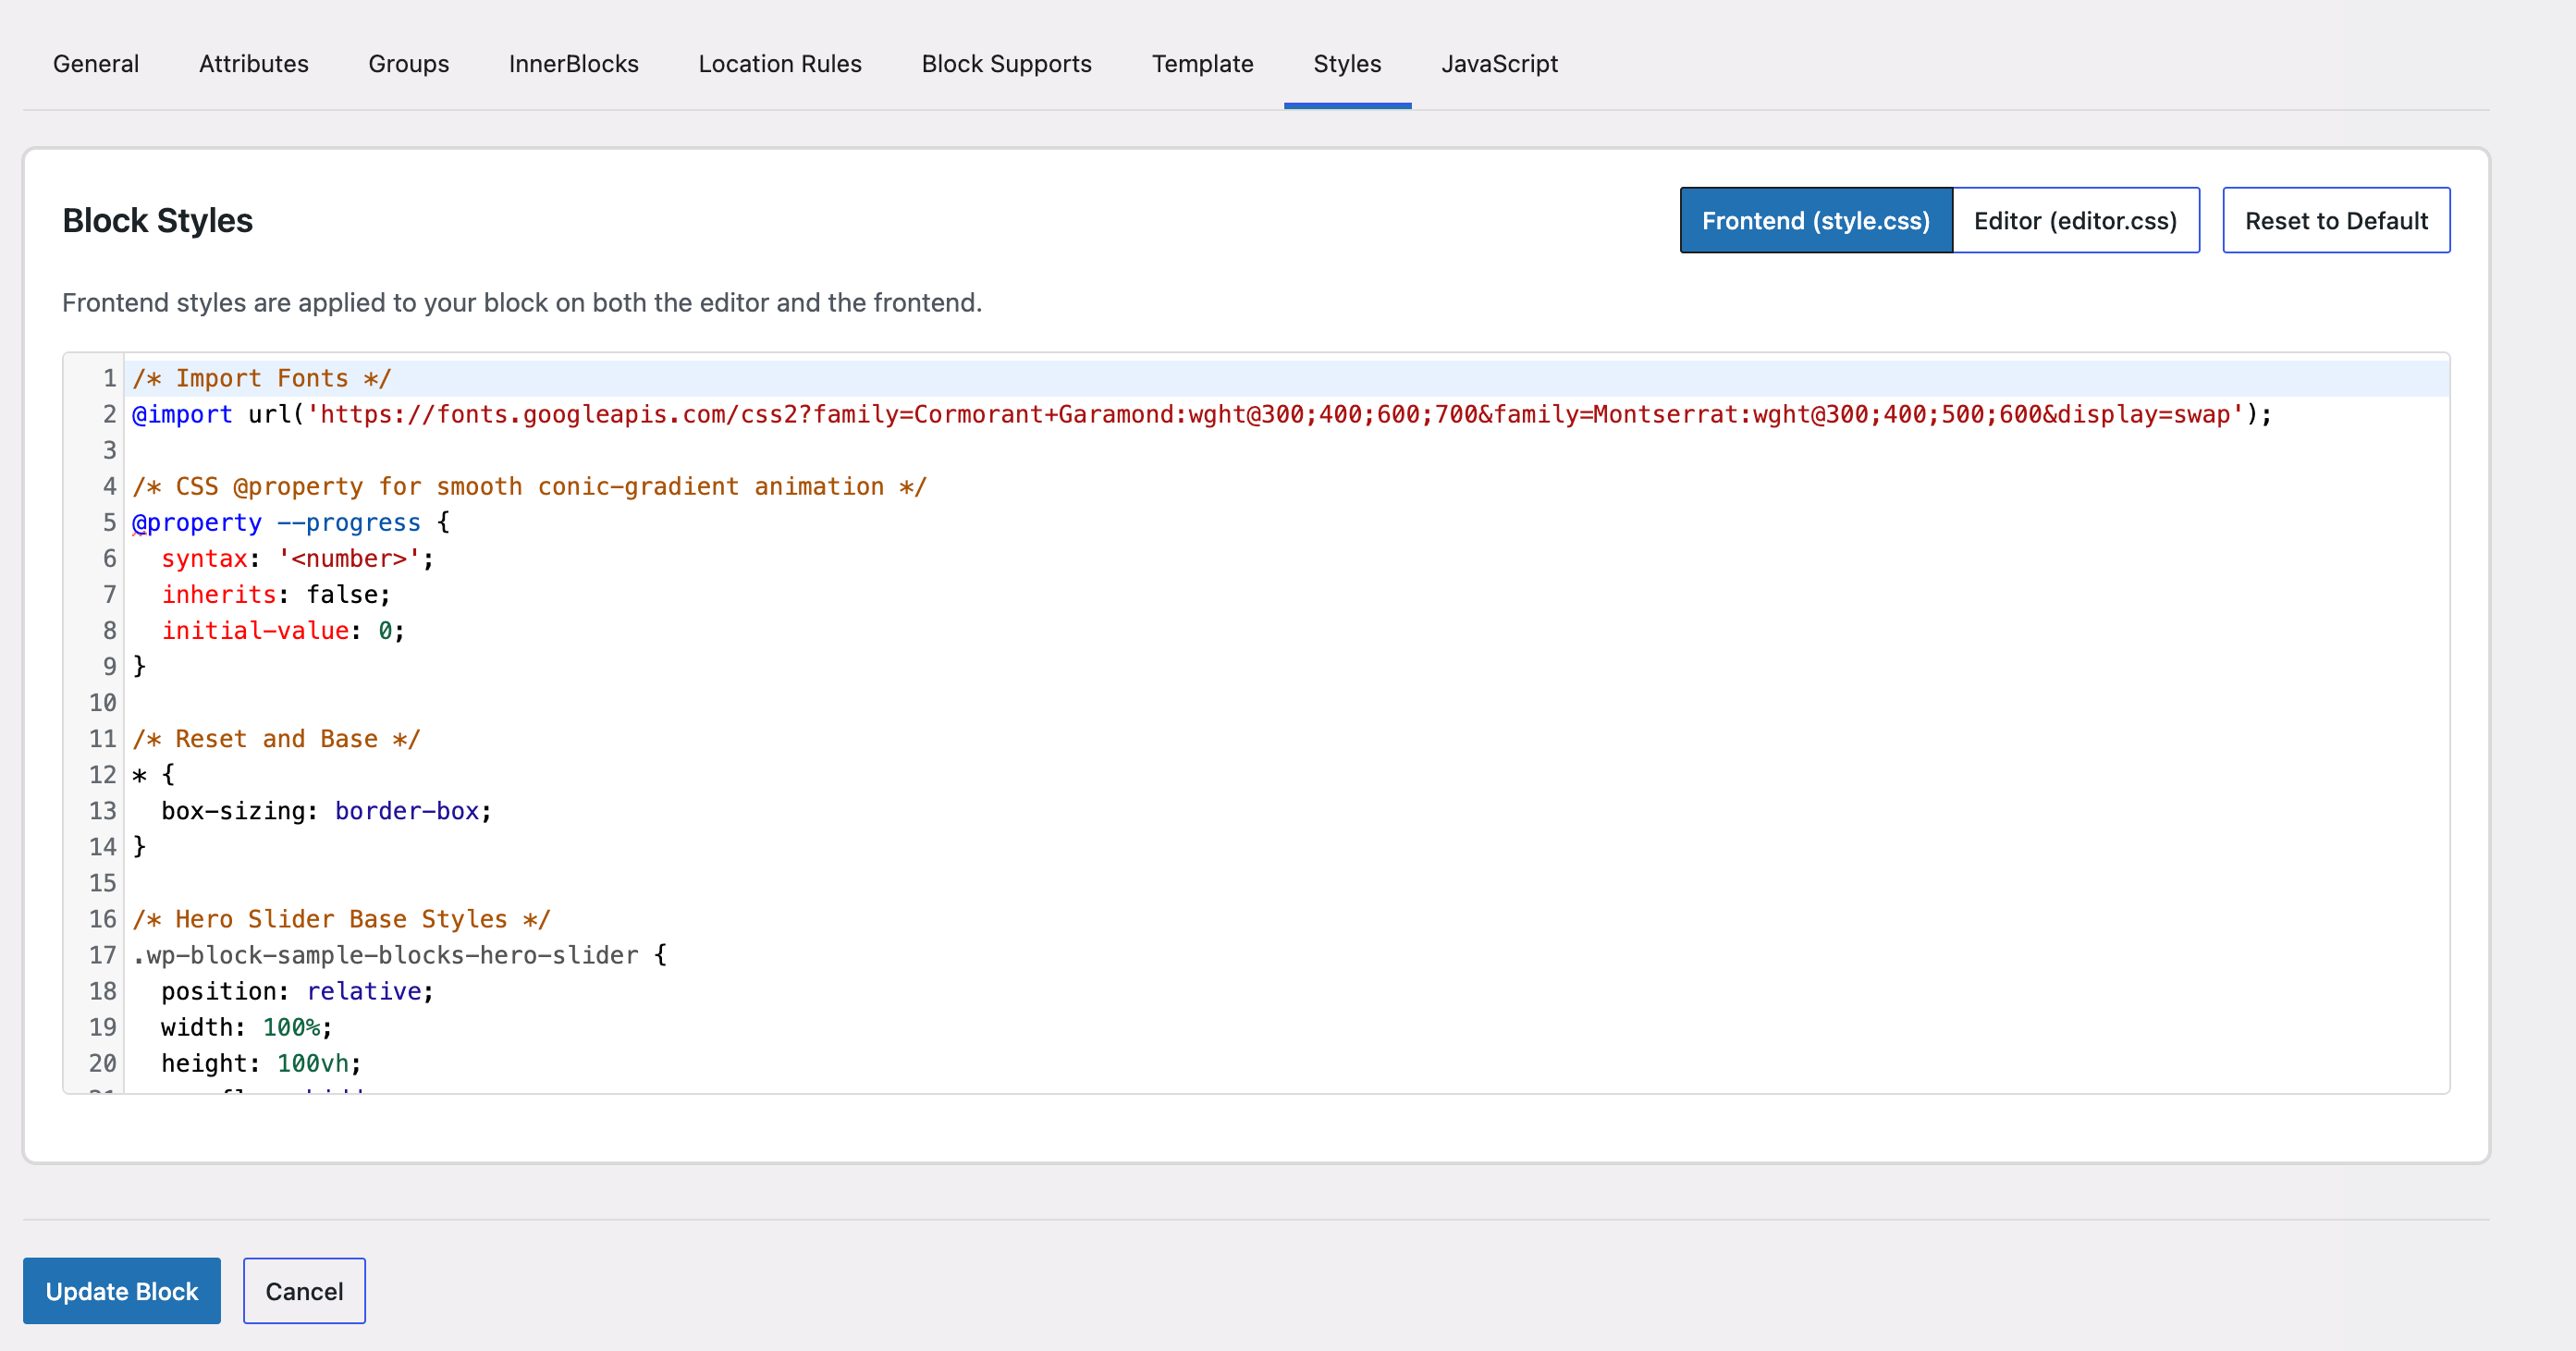Screen dimensions: 2576x1351
Task: Click line number 10 in gutter
Action: click(x=103, y=703)
